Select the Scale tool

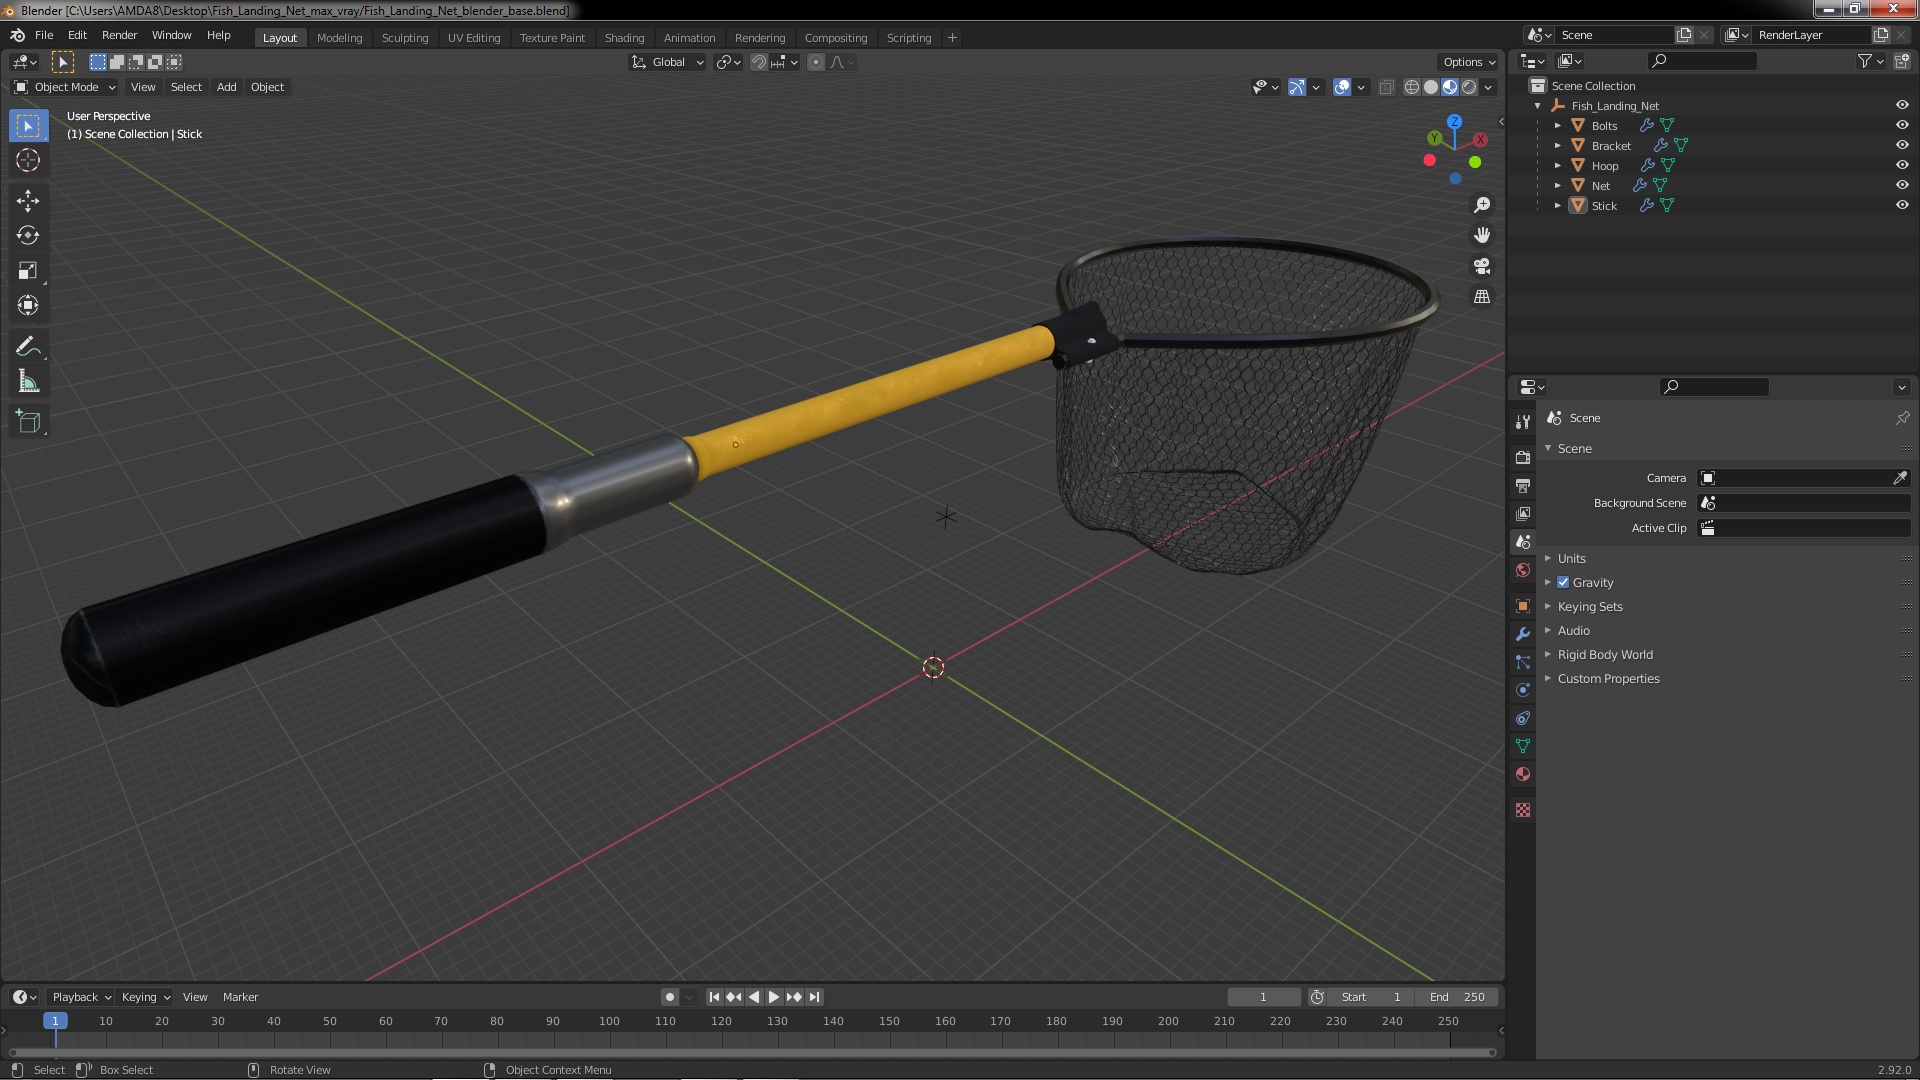28,271
